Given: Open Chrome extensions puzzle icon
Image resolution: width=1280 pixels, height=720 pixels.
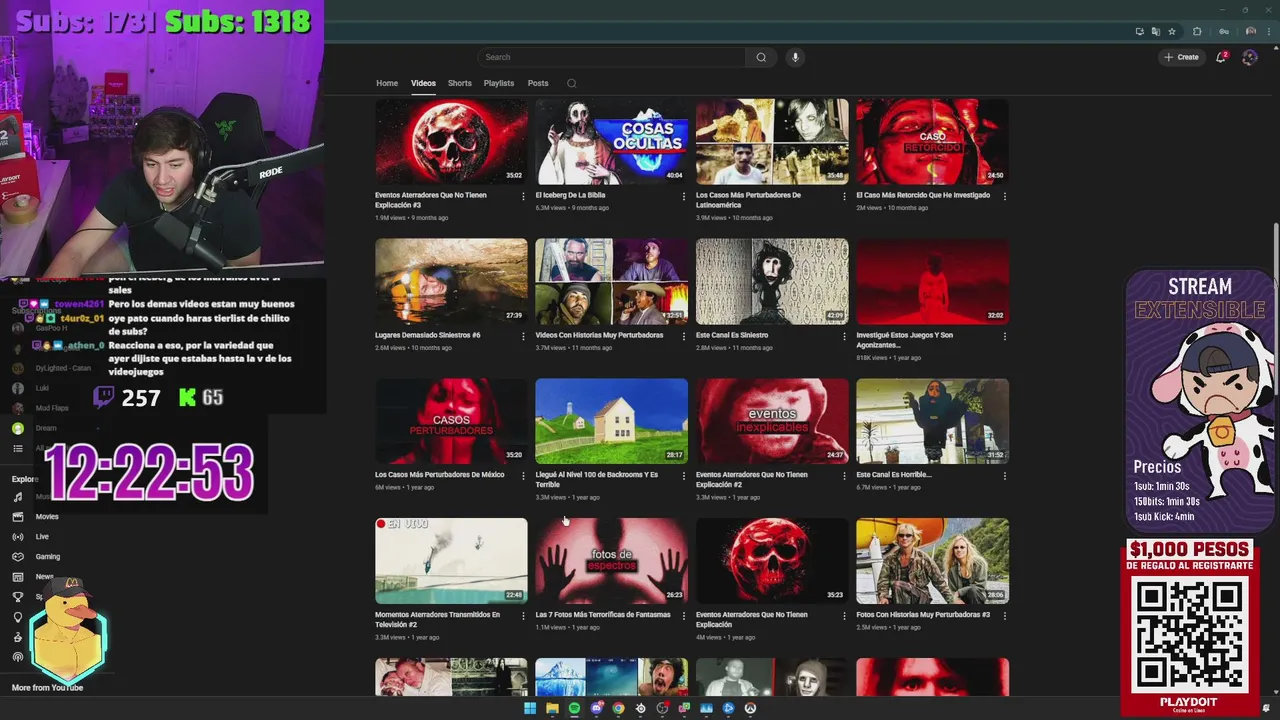Looking at the screenshot, I should [1197, 31].
